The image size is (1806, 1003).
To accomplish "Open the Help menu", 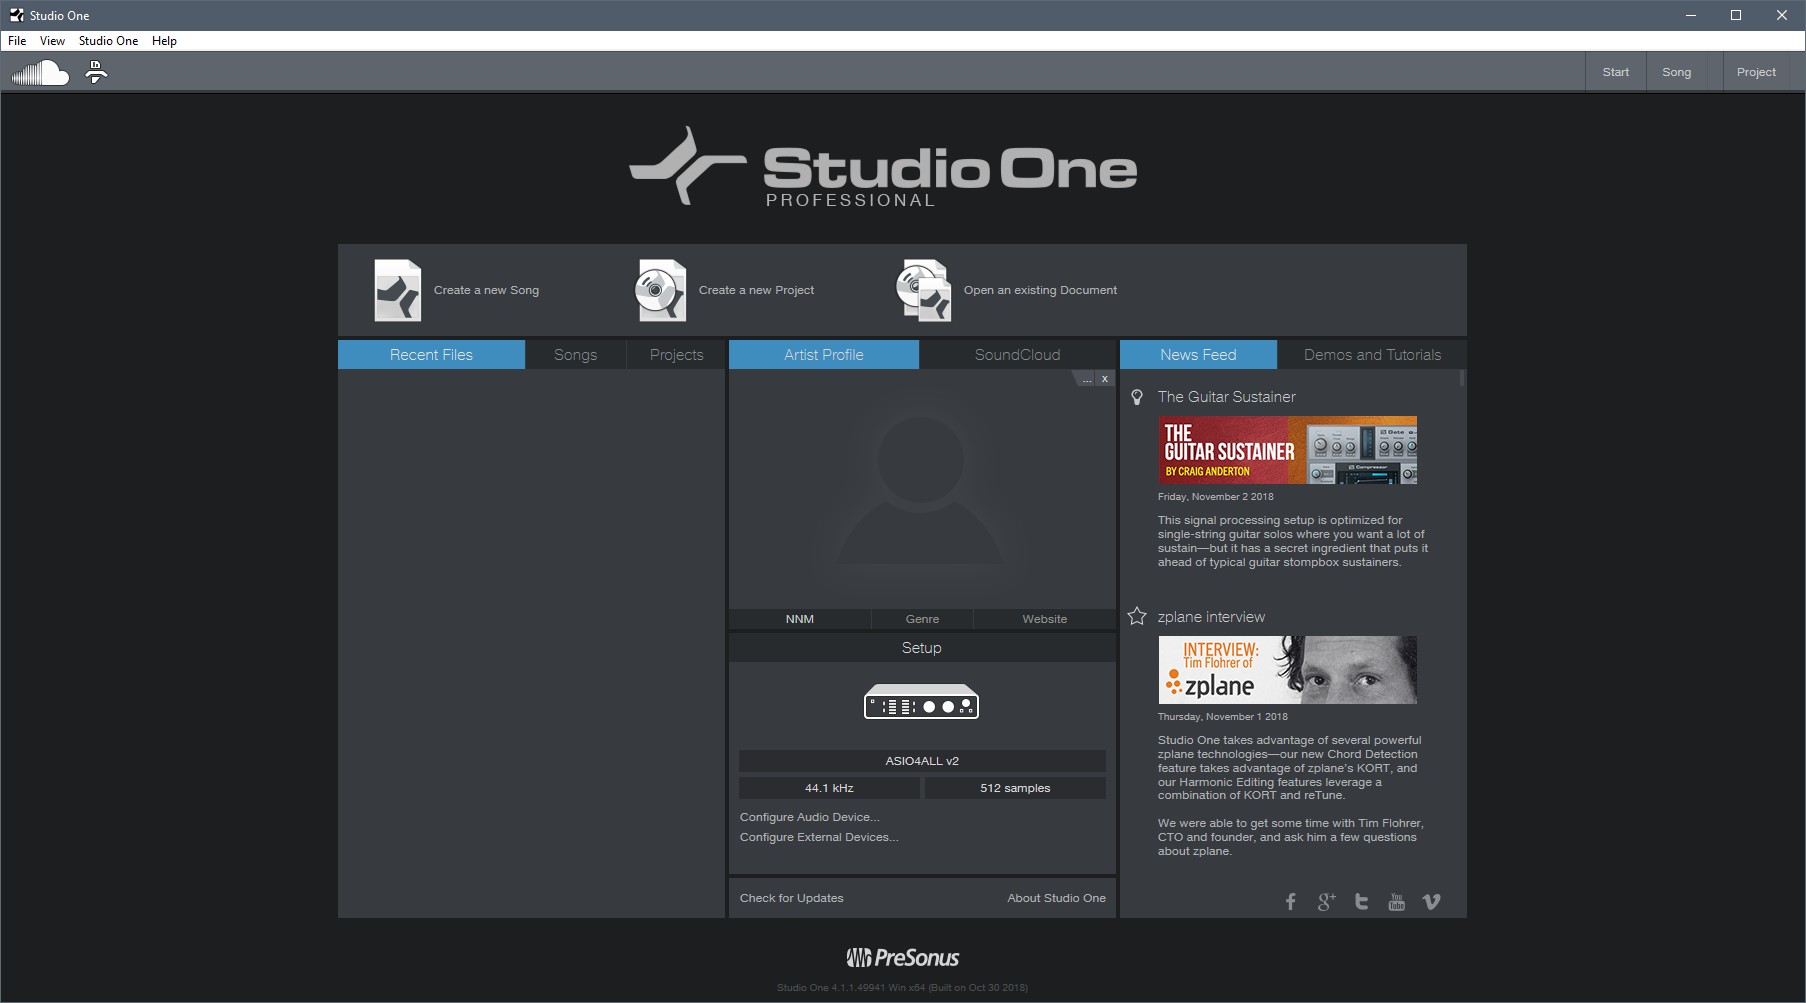I will (164, 41).
